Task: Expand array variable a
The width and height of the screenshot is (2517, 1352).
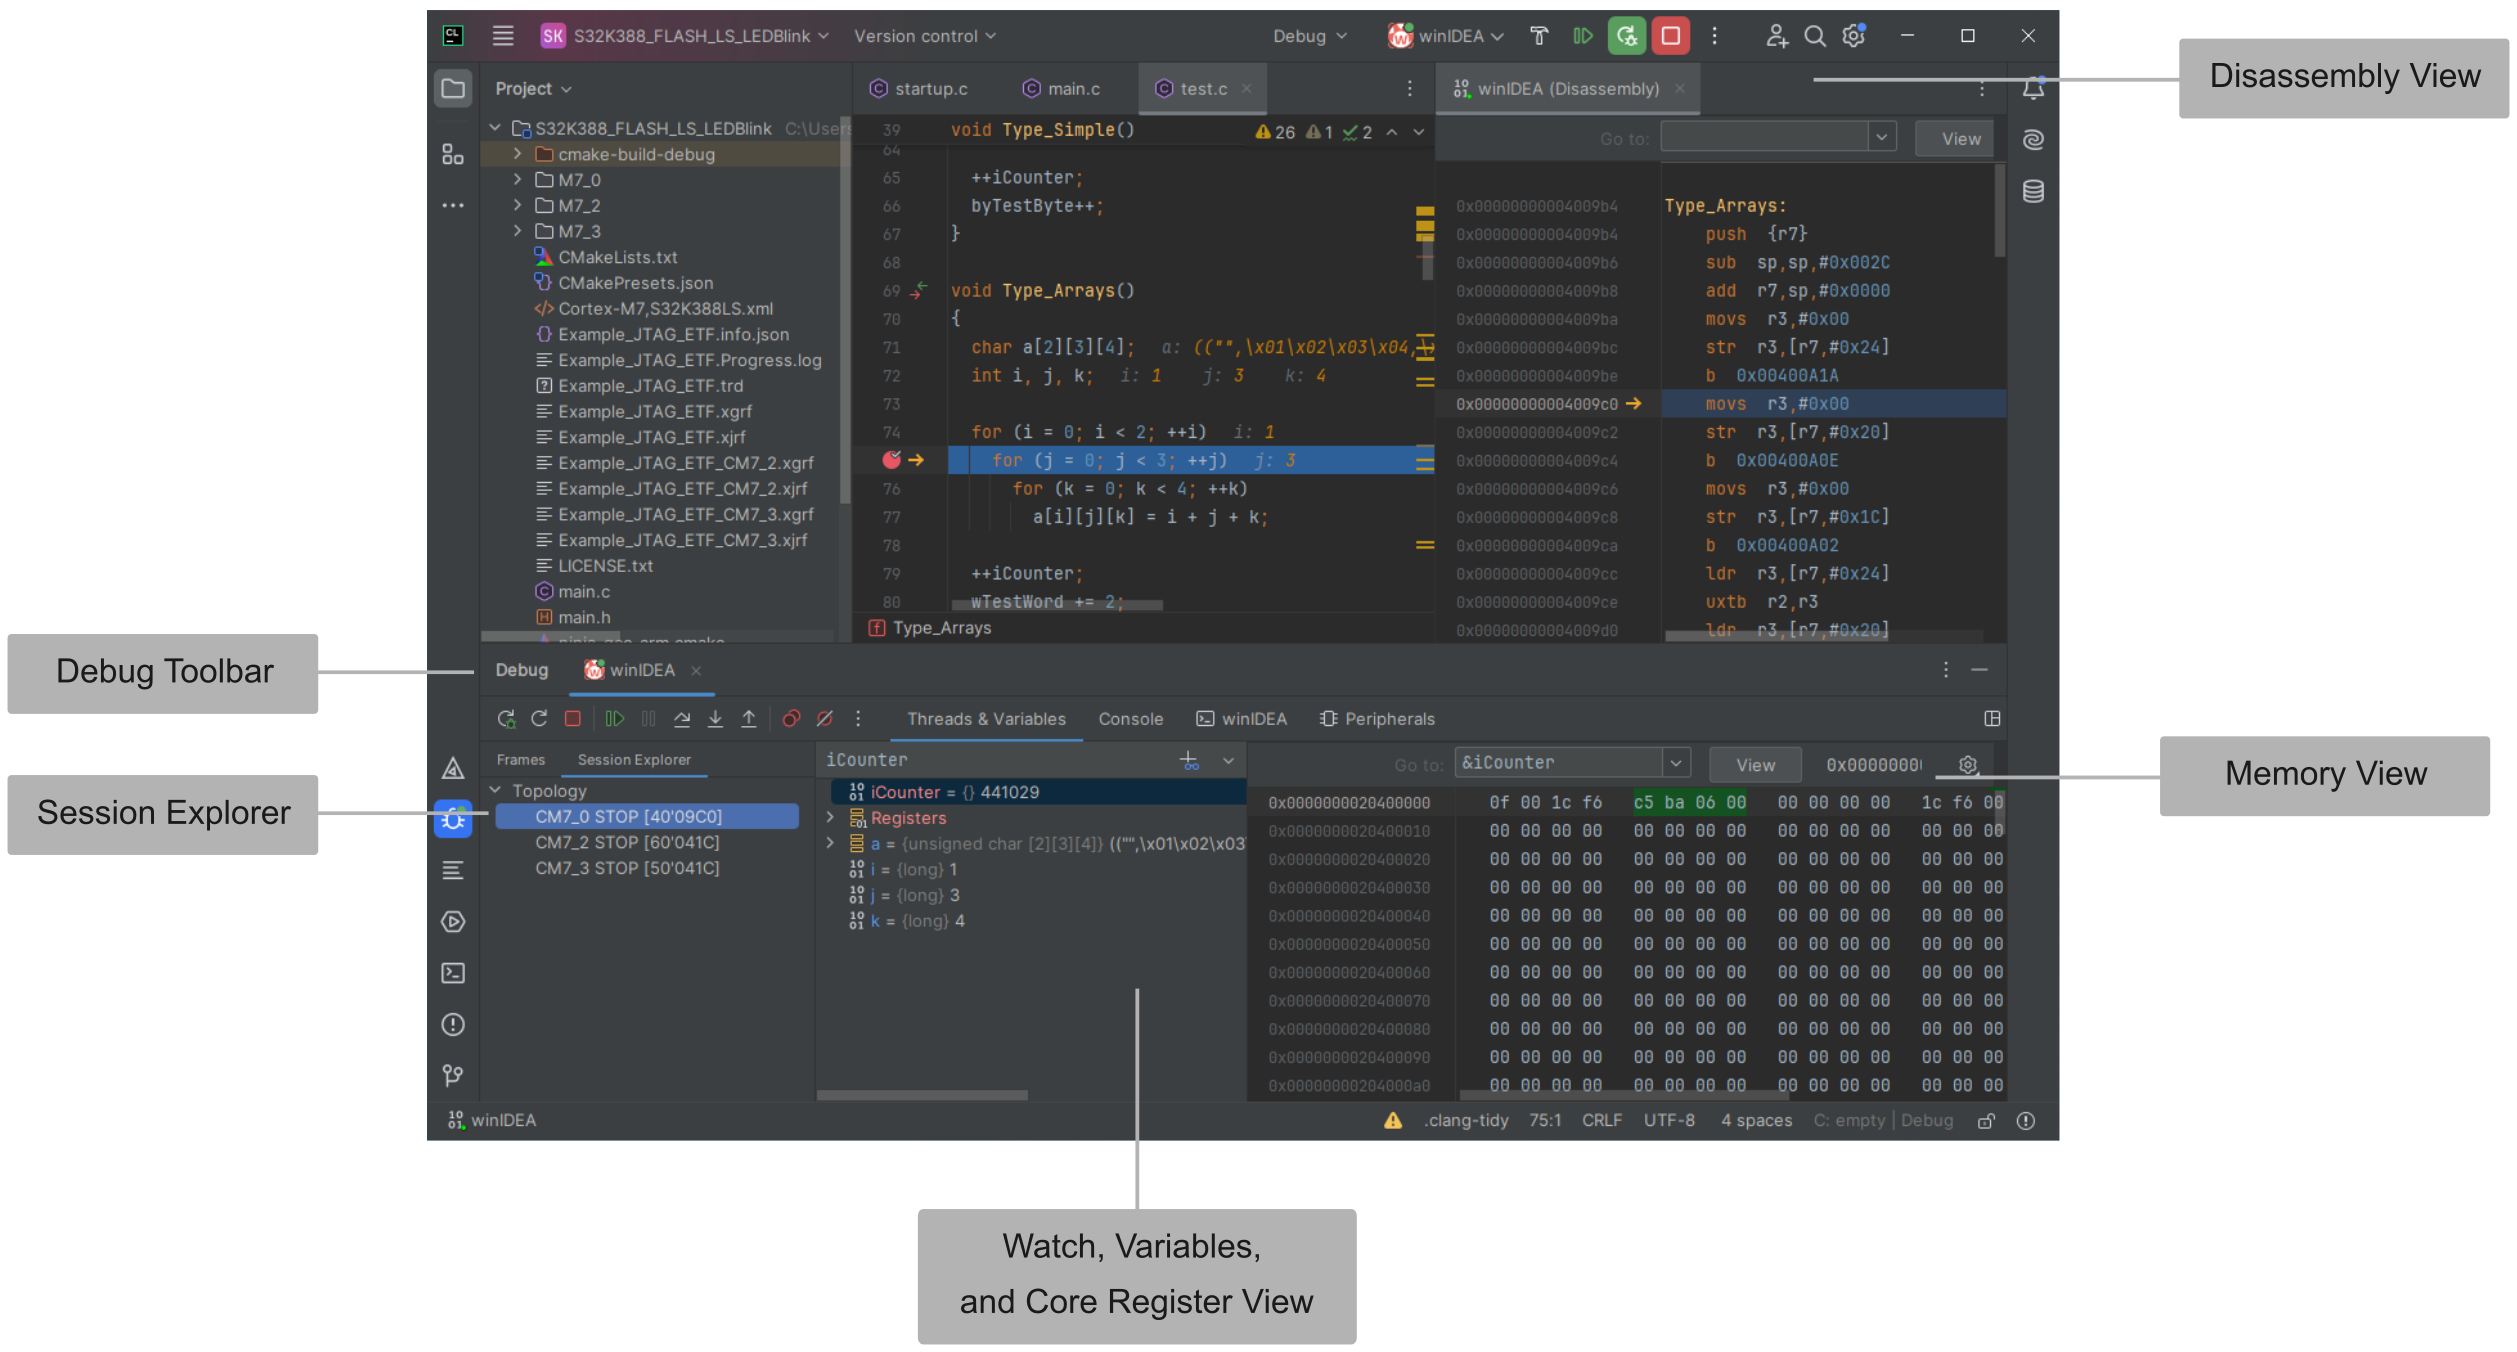Action: (x=830, y=843)
